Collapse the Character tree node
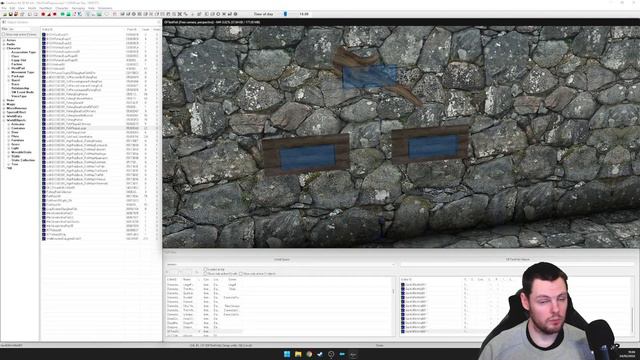Image resolution: width=640 pixels, height=360 pixels. 4,48
